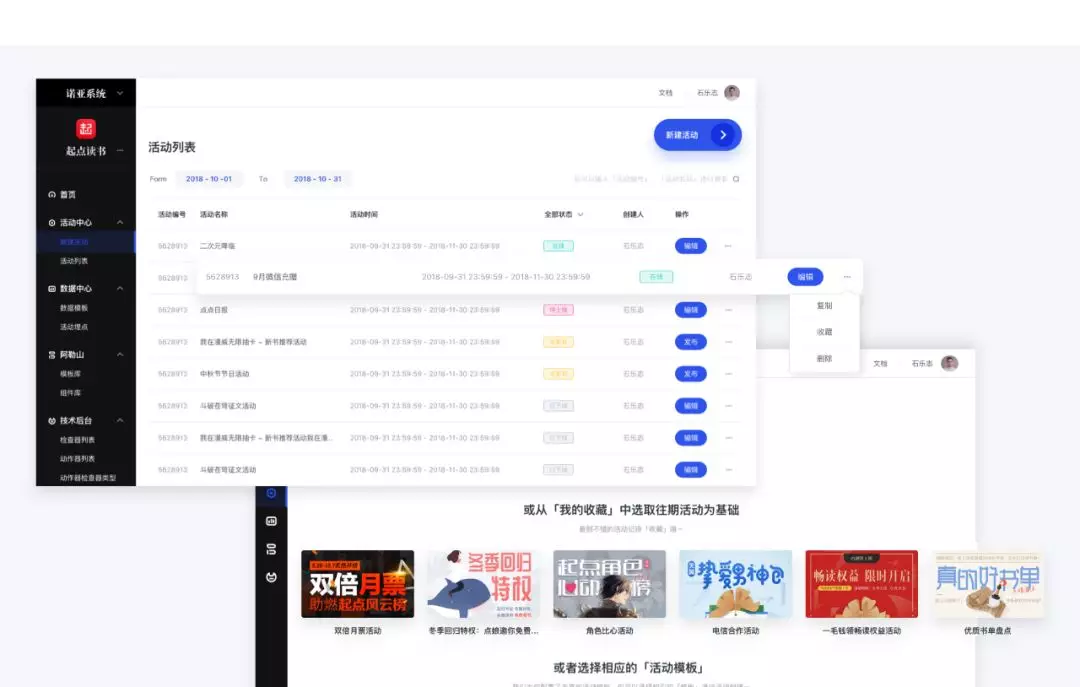Click the pink status tag on 点点日报 row
Viewport: 1080px width, 687px height.
558,310
